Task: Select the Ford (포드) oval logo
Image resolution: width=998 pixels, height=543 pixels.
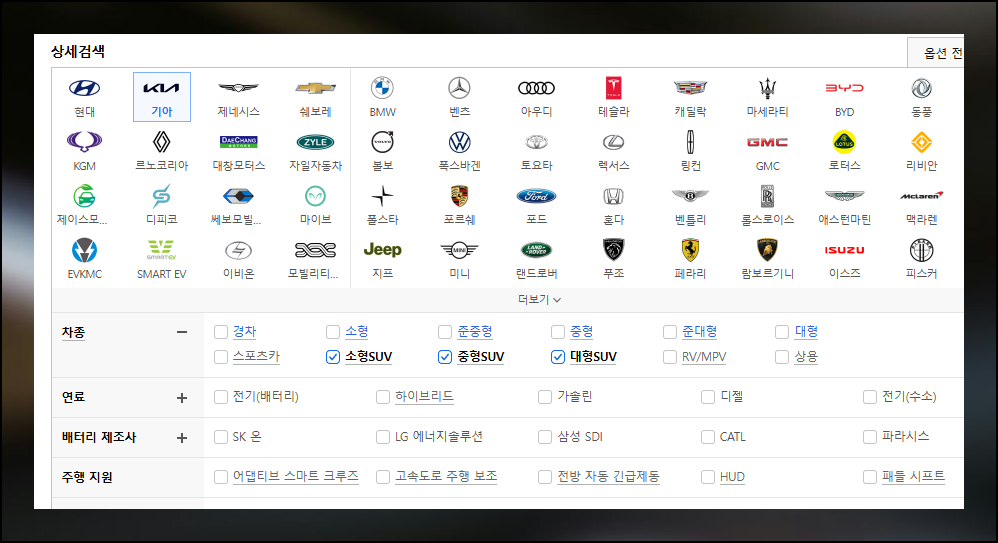Action: click(537, 196)
